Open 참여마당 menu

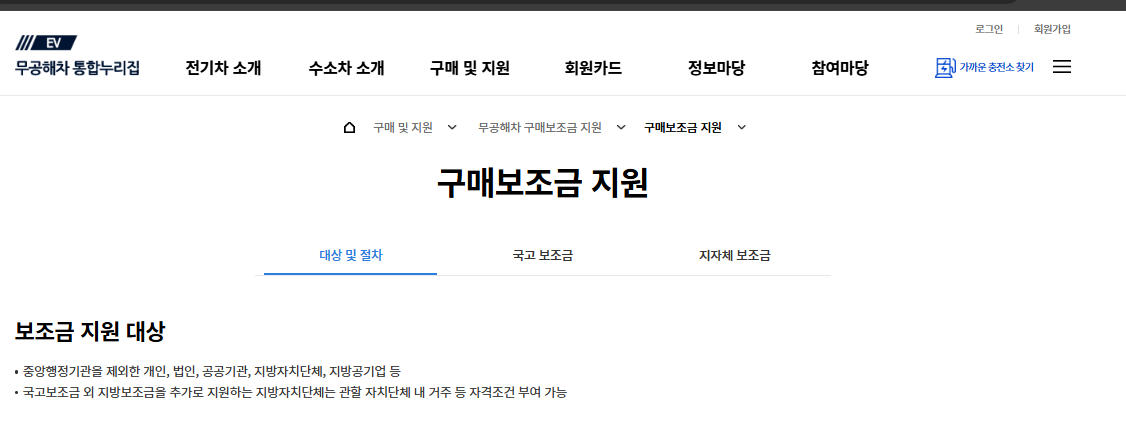click(839, 68)
